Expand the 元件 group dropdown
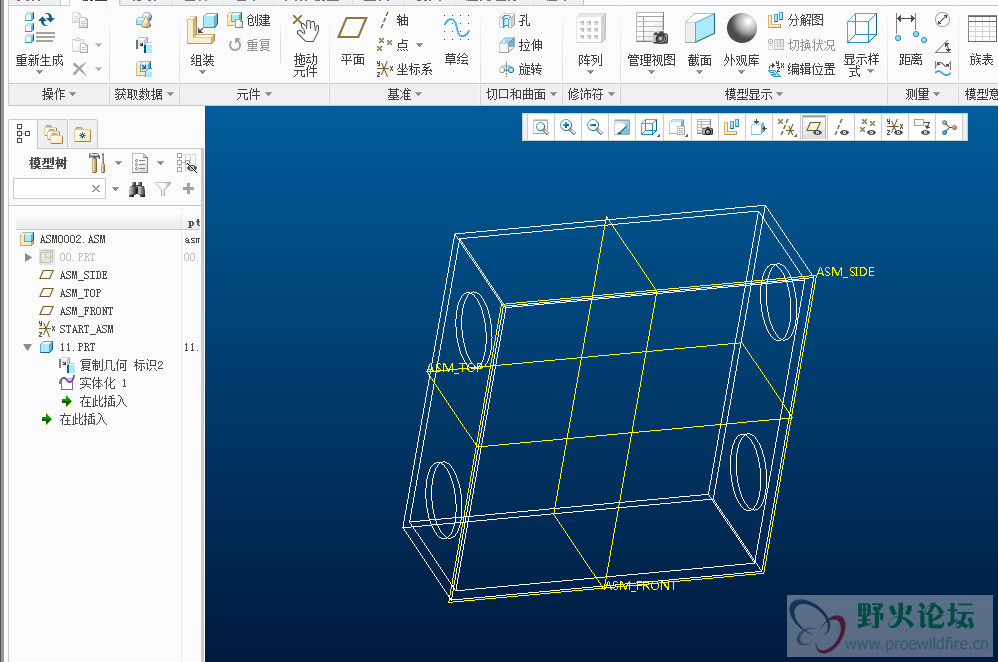The width and height of the screenshot is (998, 662). coord(254,94)
